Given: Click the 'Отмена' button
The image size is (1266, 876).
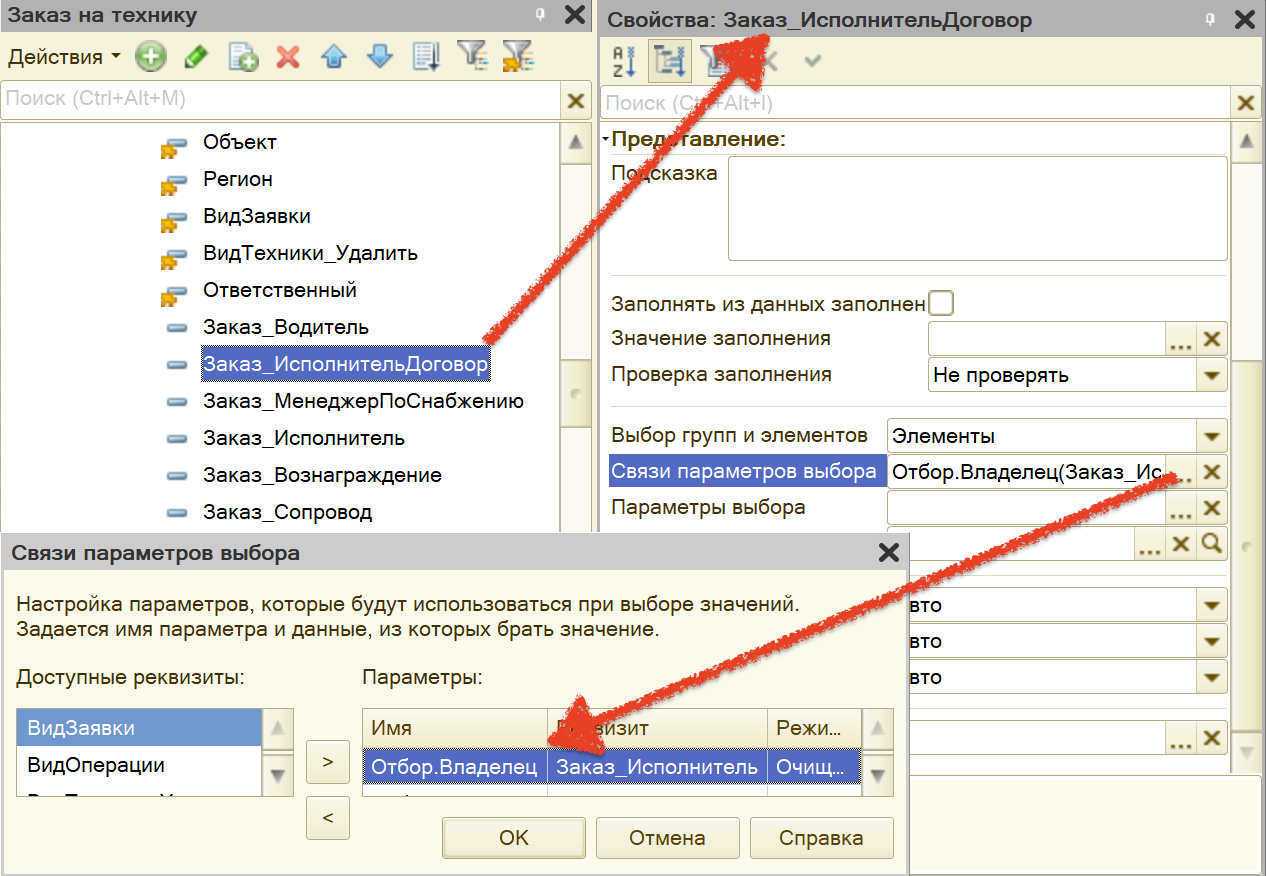Looking at the screenshot, I should (x=667, y=838).
